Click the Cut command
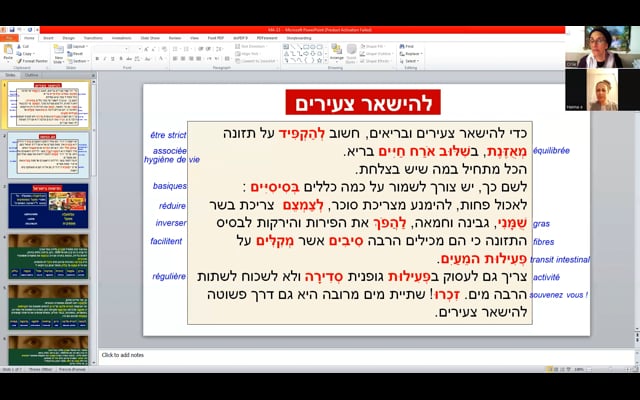Screen dimensions: 640x400 tap(23, 47)
